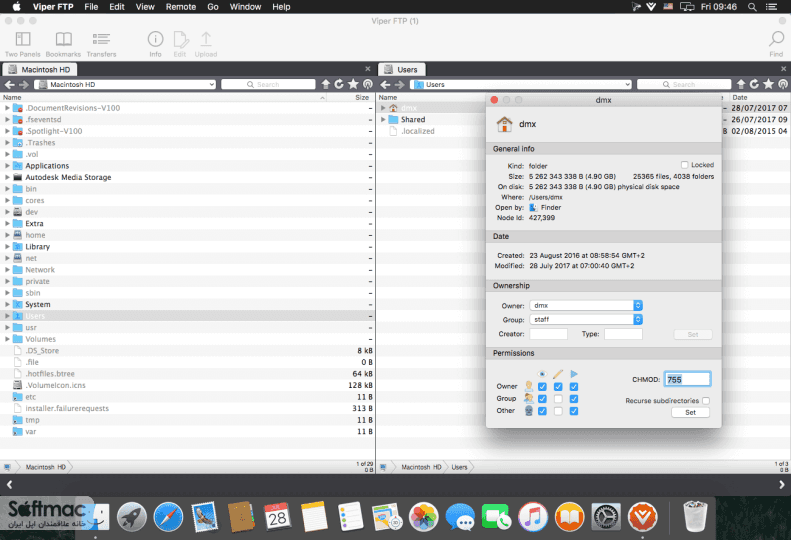The height and width of the screenshot is (540, 791).
Task: Open the Go menu
Action: point(213,7)
